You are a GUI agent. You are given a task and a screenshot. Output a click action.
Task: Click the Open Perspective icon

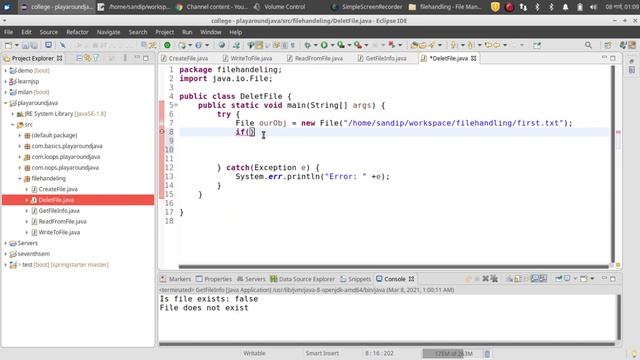608,45
